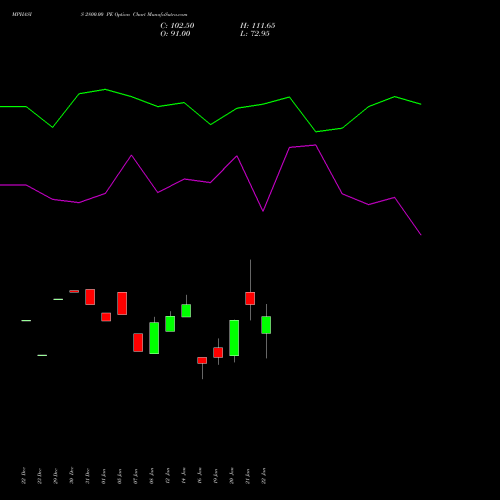The height and width of the screenshot is (500, 500).
Task: Click the 20 Jan date axis label
Action: pyautogui.click(x=231, y=476)
